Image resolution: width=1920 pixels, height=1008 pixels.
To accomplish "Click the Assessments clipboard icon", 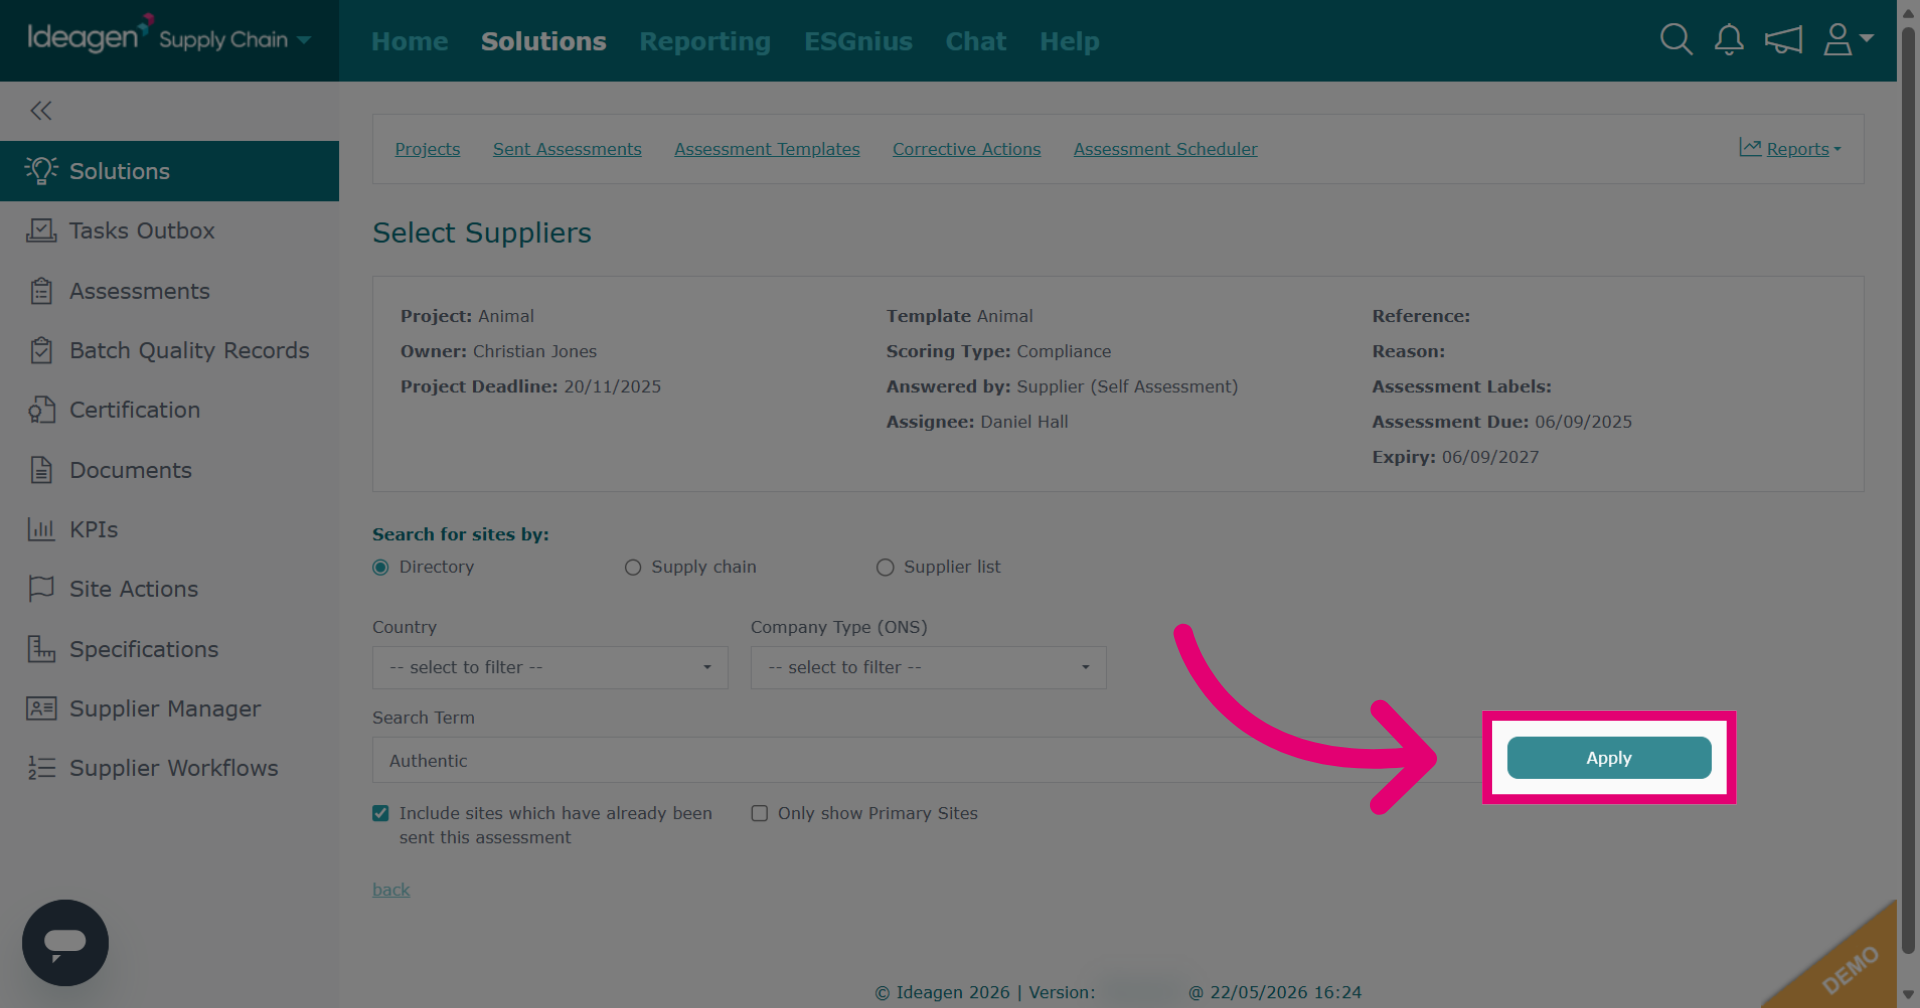I will click(41, 291).
